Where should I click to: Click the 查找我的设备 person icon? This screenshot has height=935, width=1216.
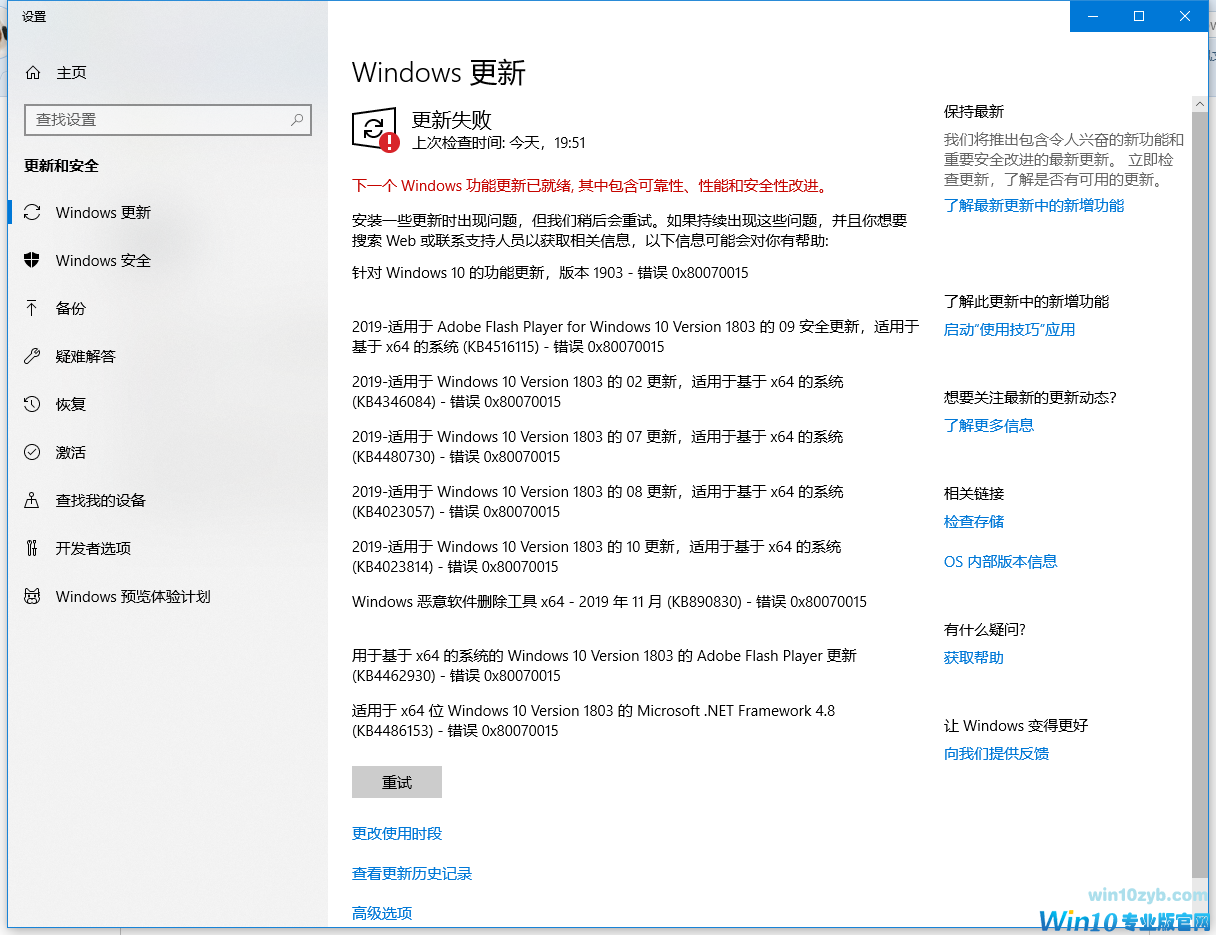point(33,500)
